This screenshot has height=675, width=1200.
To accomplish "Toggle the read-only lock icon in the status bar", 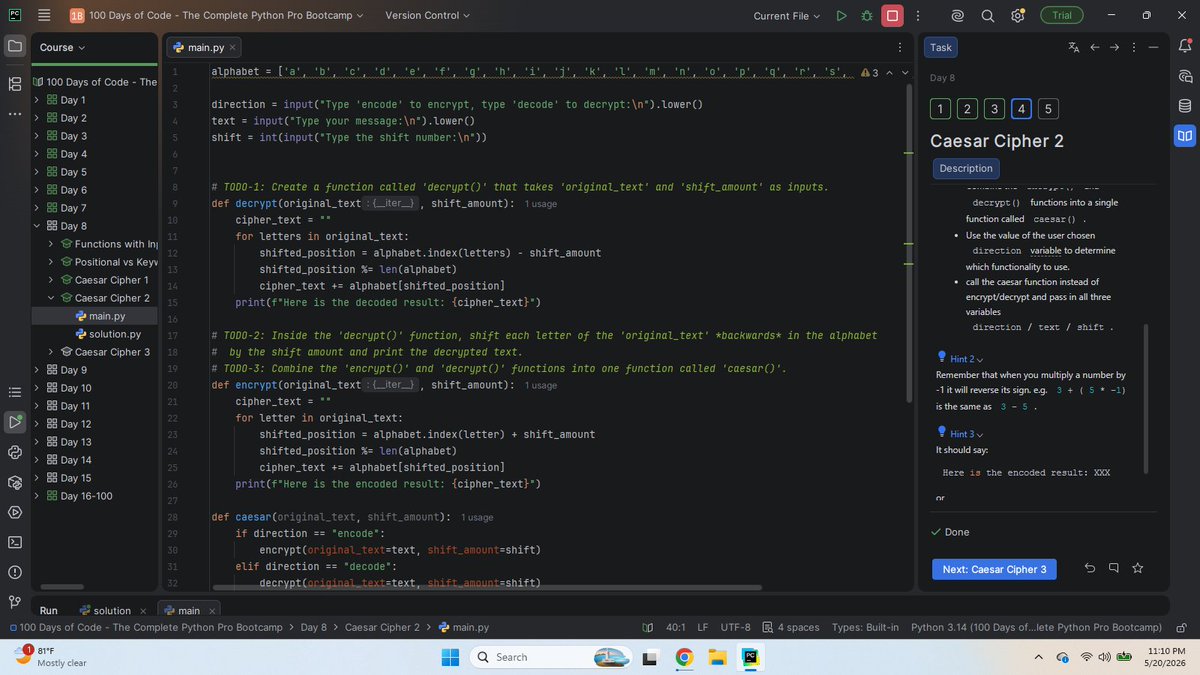I will coord(1181,628).
